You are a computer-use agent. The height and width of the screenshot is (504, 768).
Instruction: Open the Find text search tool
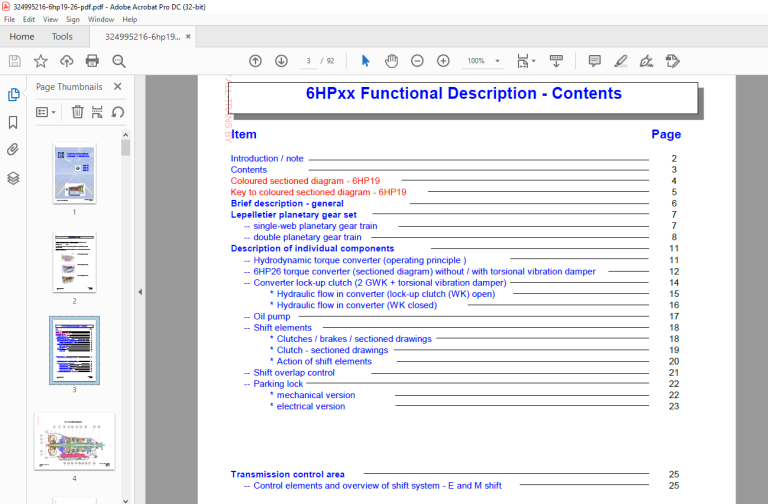[119, 61]
